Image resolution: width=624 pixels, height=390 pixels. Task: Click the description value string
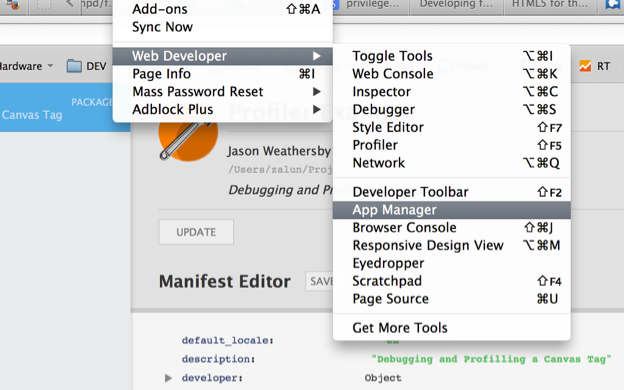[x=491, y=359]
